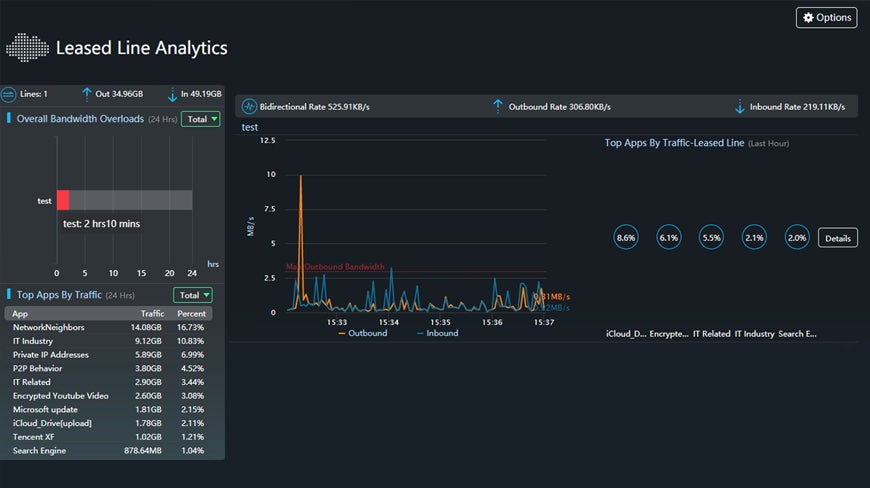Select the iCloud_Drive[upload] row
Viewport: 870px width, 488px height.
coord(108,423)
